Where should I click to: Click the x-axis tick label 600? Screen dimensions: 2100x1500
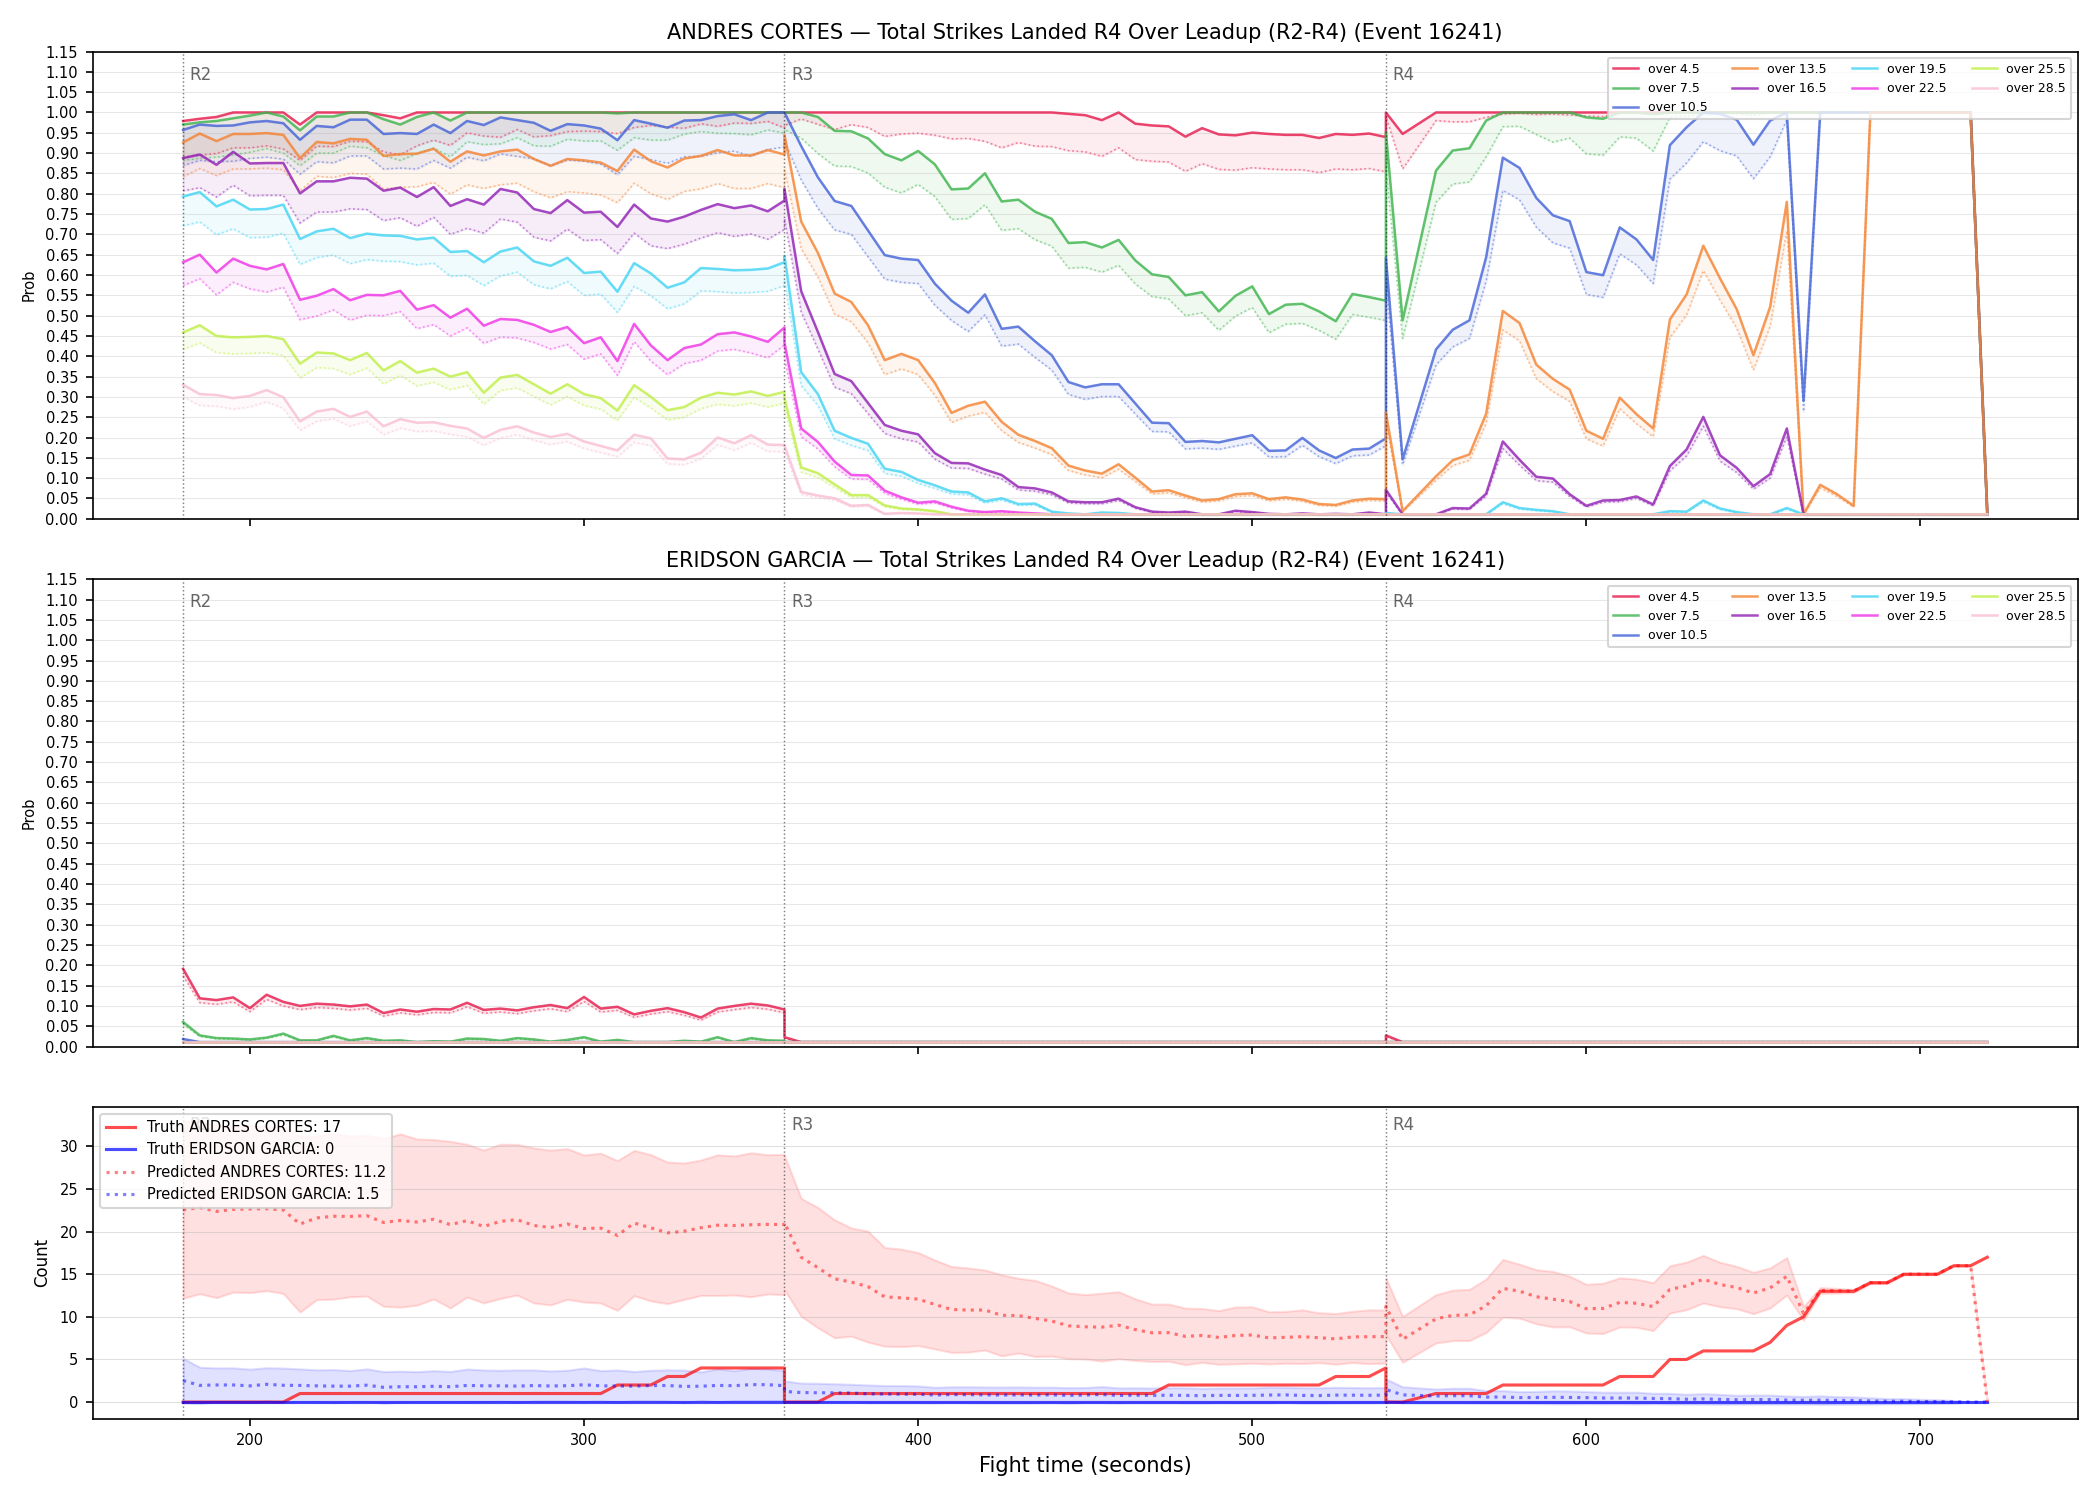[x=1586, y=1439]
